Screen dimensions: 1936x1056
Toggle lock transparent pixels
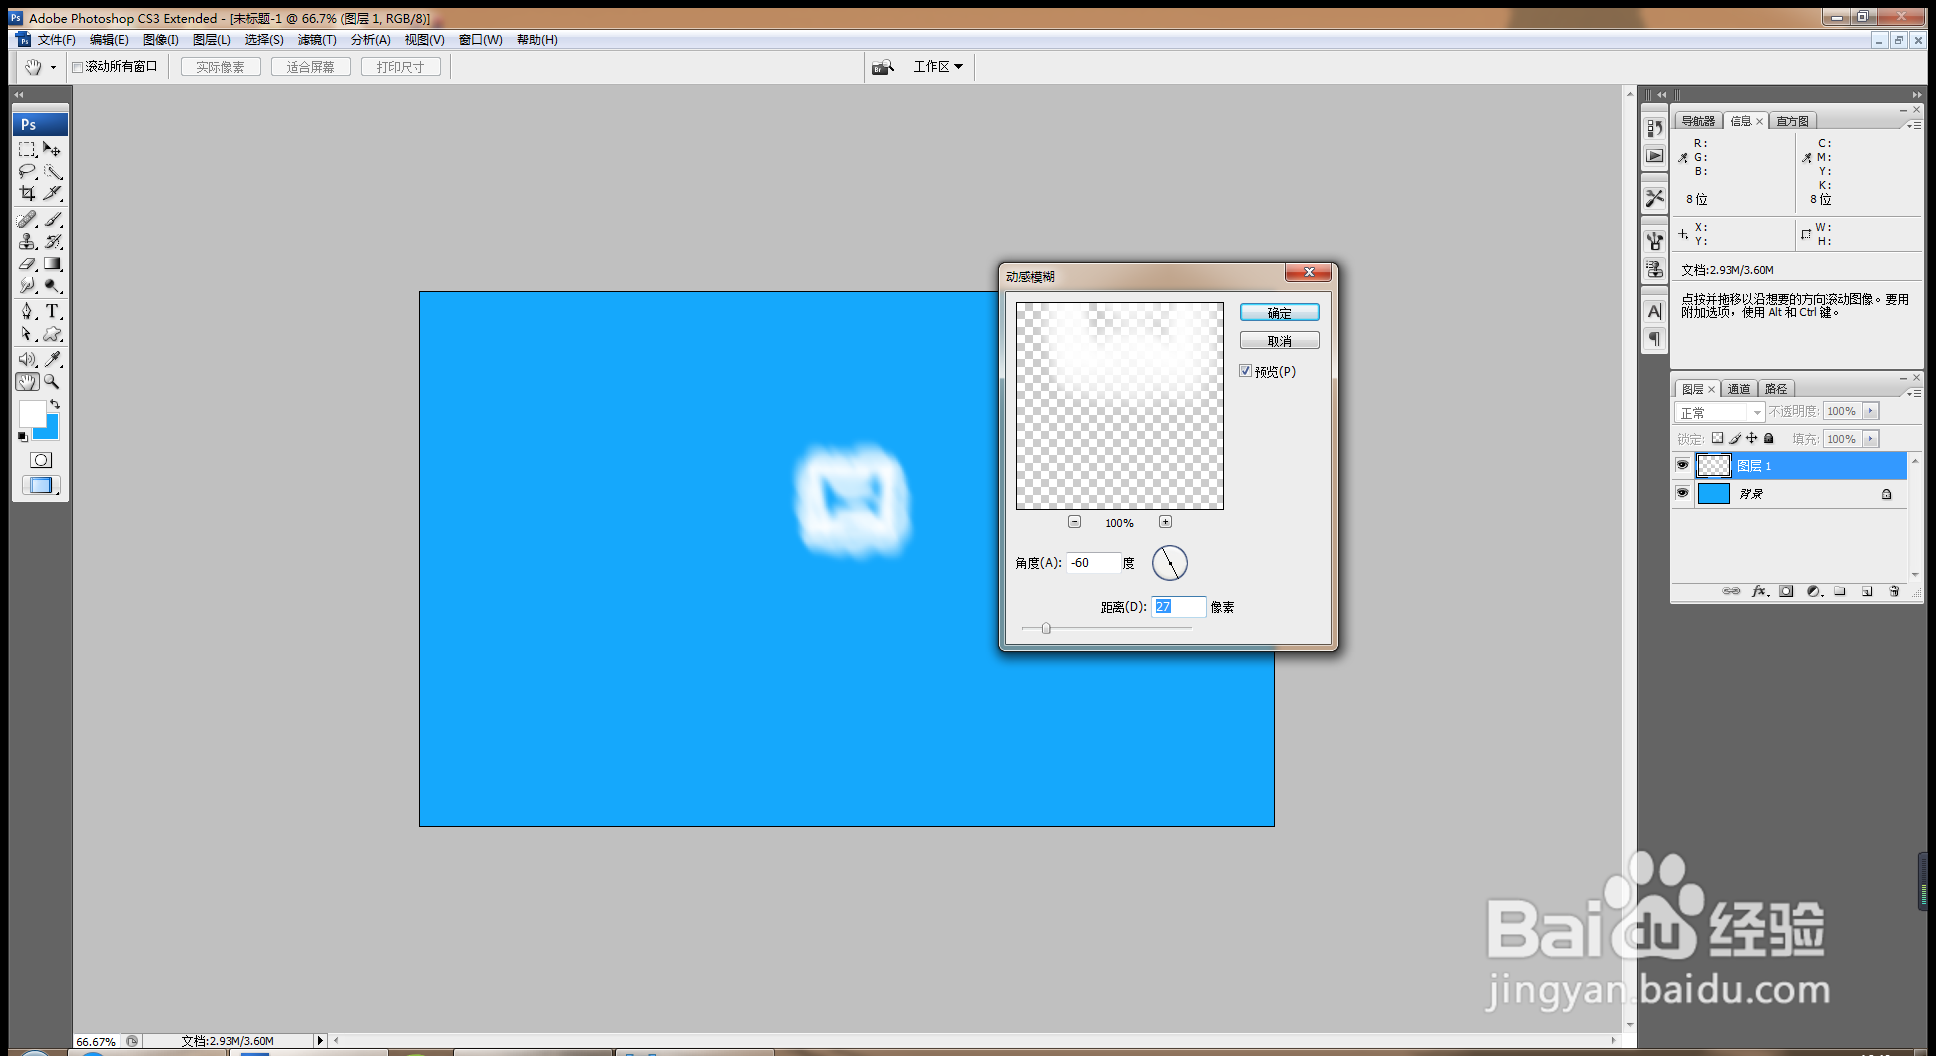point(1717,438)
